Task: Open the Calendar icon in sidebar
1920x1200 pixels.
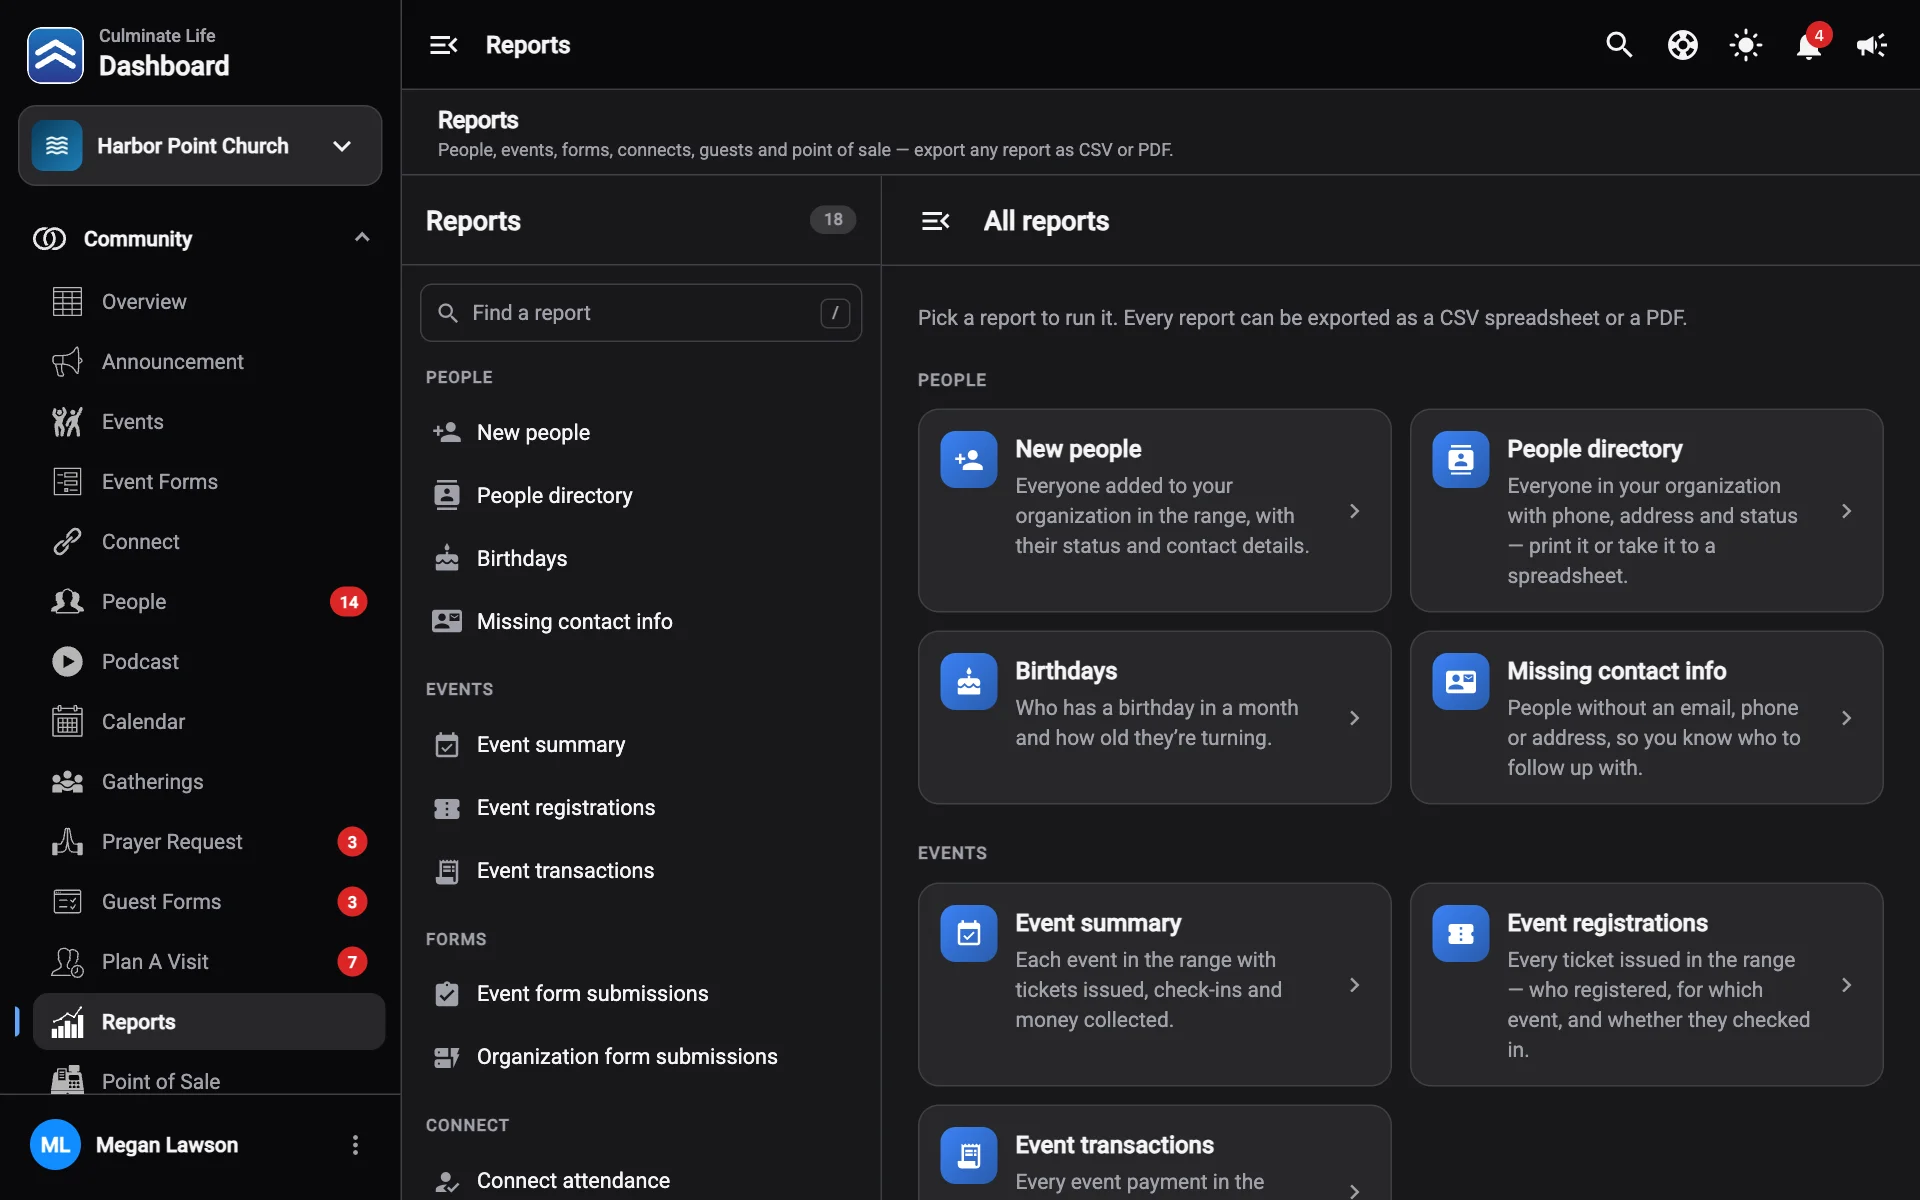Action: [67, 722]
